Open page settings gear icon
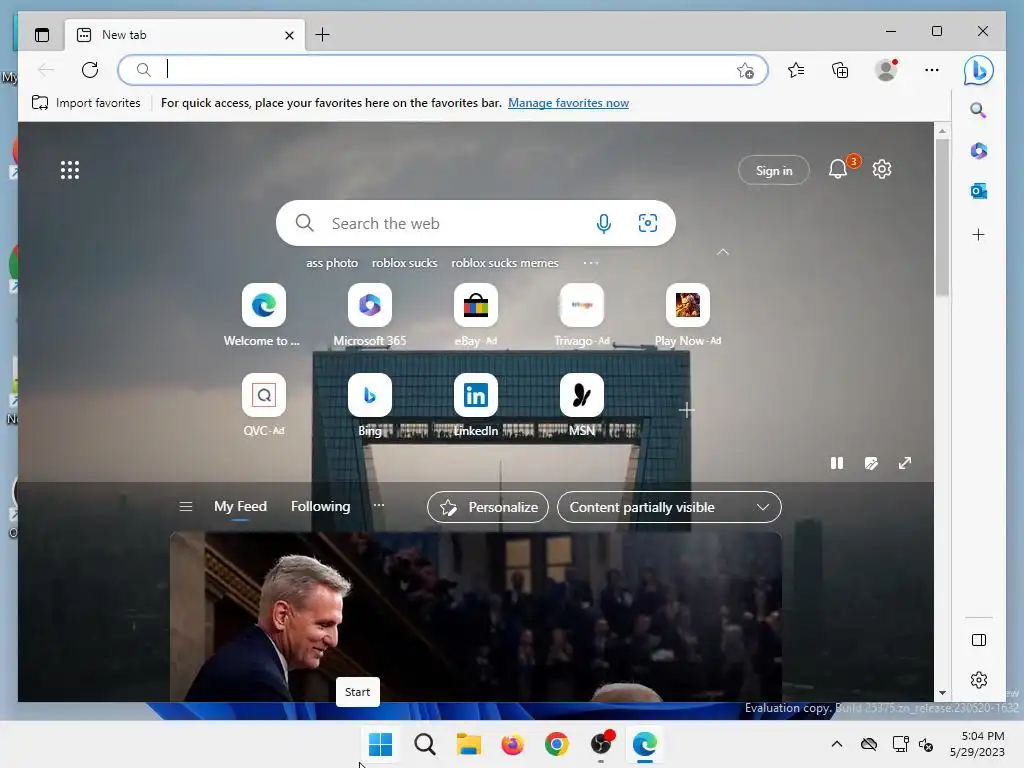The width and height of the screenshot is (1024, 768). 882,169
